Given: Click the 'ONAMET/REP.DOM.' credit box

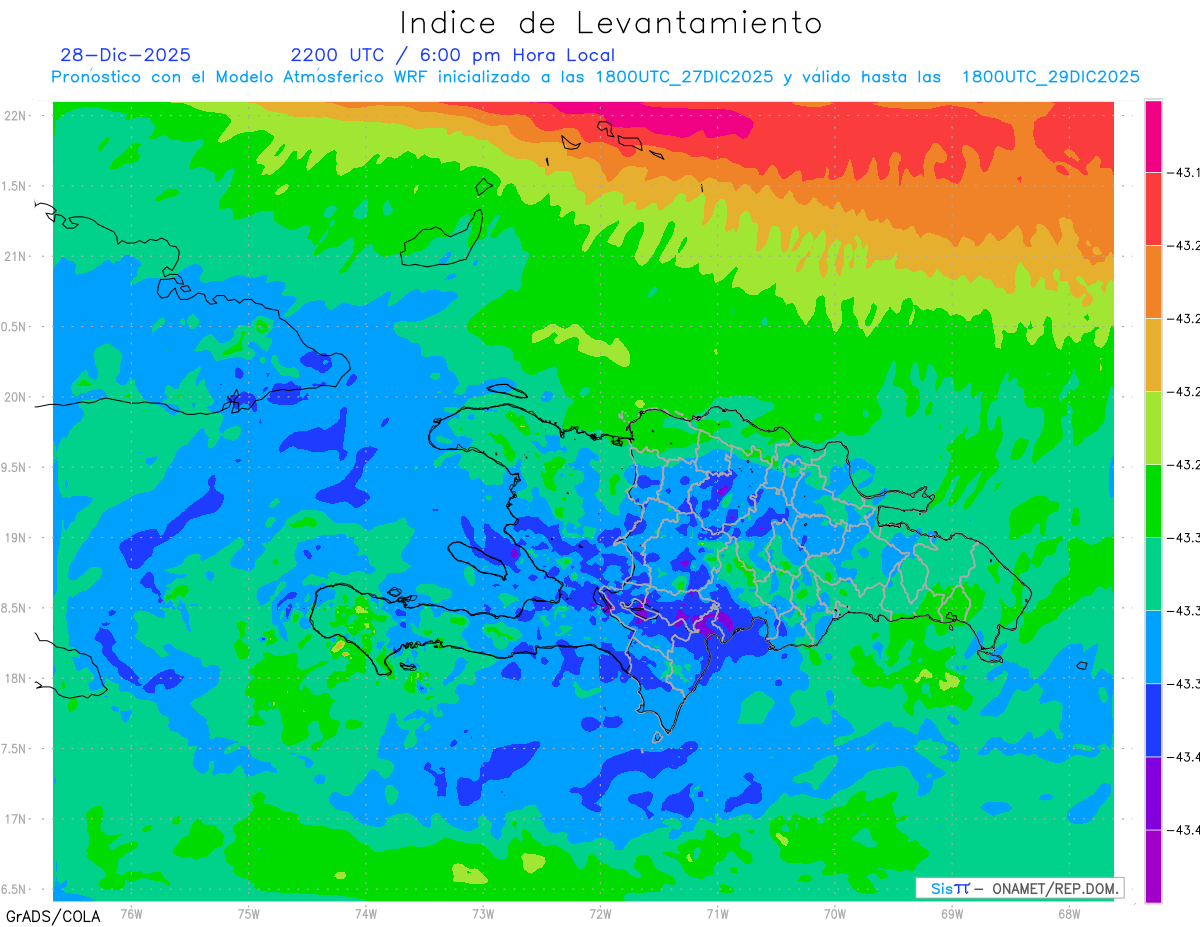Looking at the screenshot, I should point(1019,888).
